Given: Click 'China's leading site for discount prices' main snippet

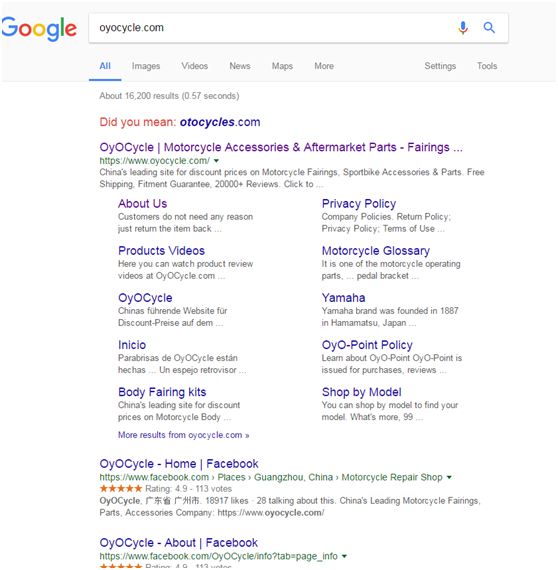Looking at the screenshot, I should pos(292,178).
